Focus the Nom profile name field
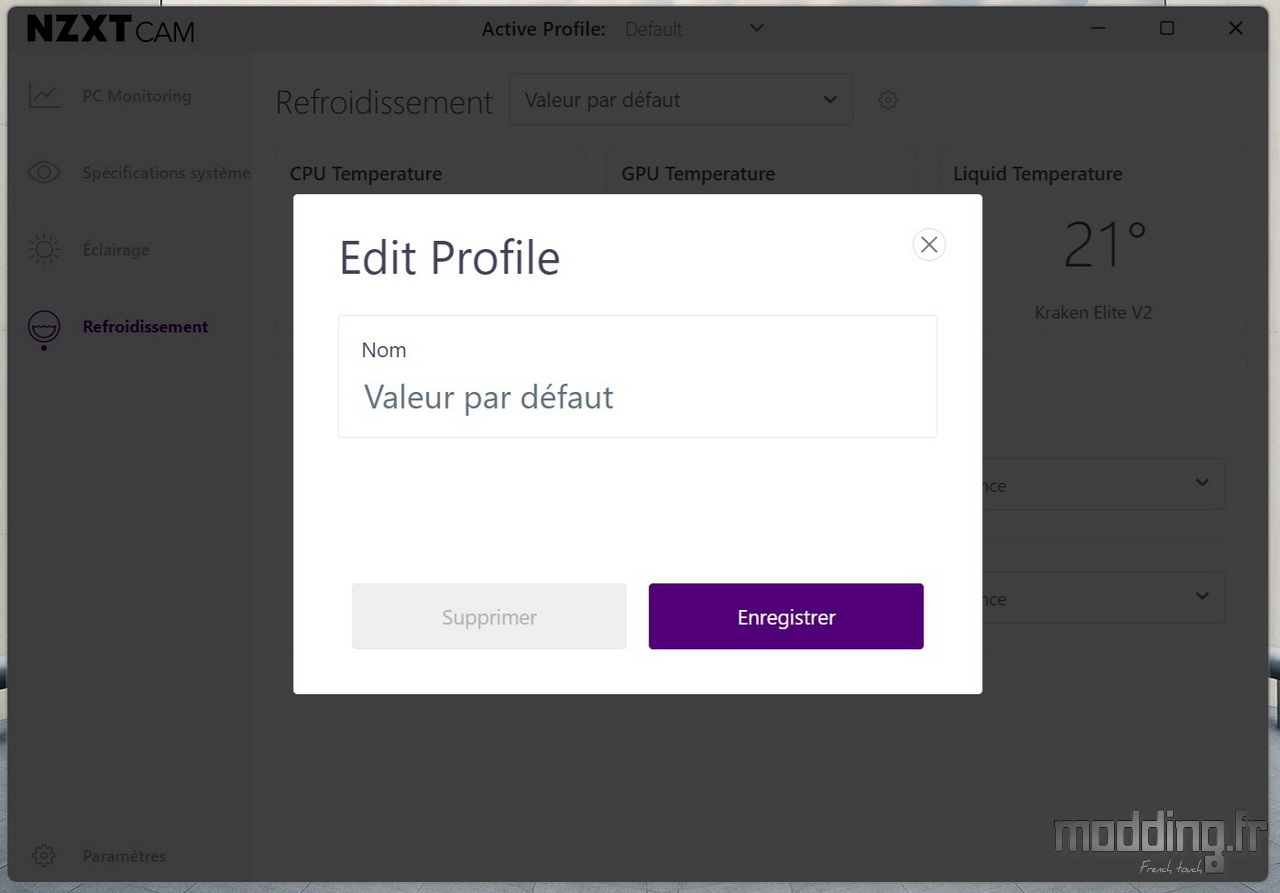This screenshot has height=893, width=1280. (x=638, y=377)
